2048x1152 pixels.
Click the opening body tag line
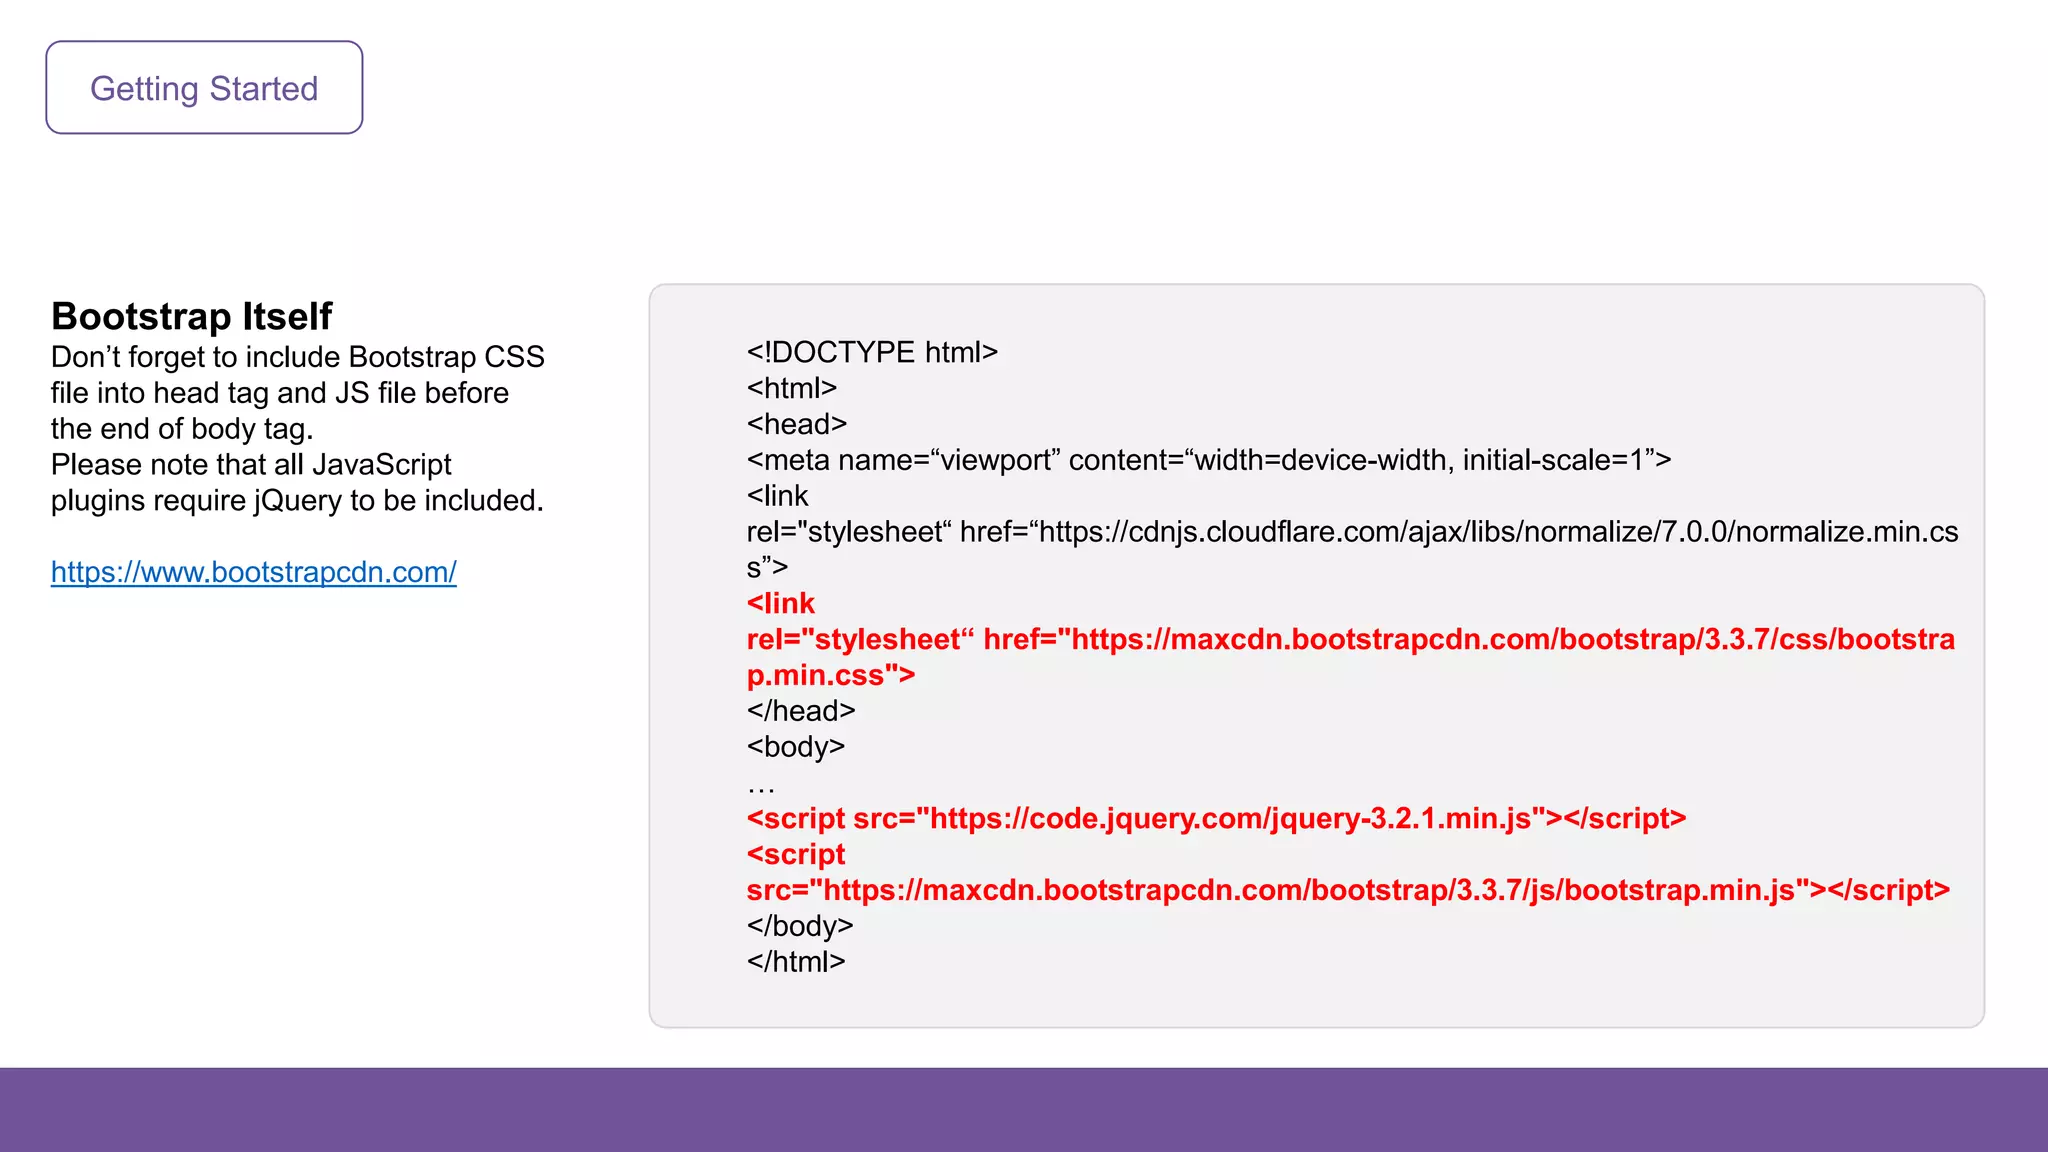(x=795, y=747)
